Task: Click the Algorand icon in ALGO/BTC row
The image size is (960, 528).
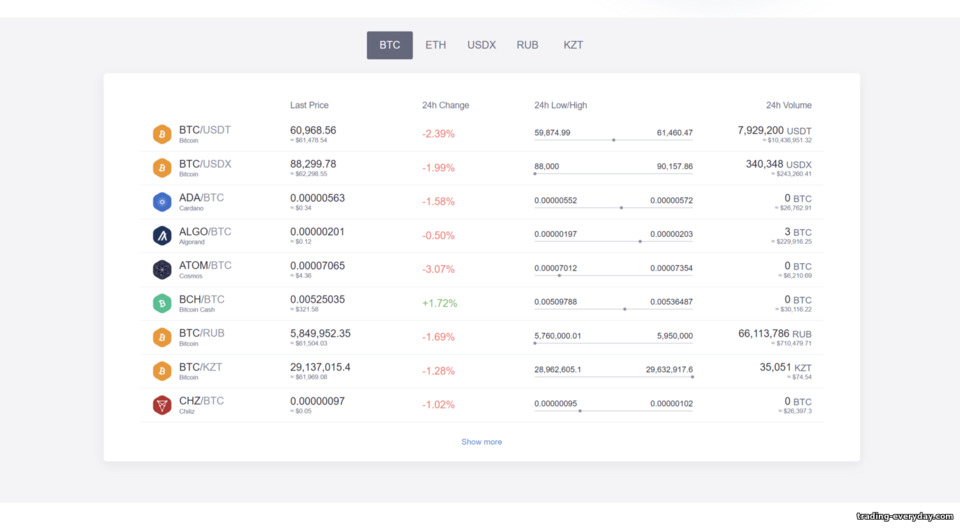Action: click(162, 235)
